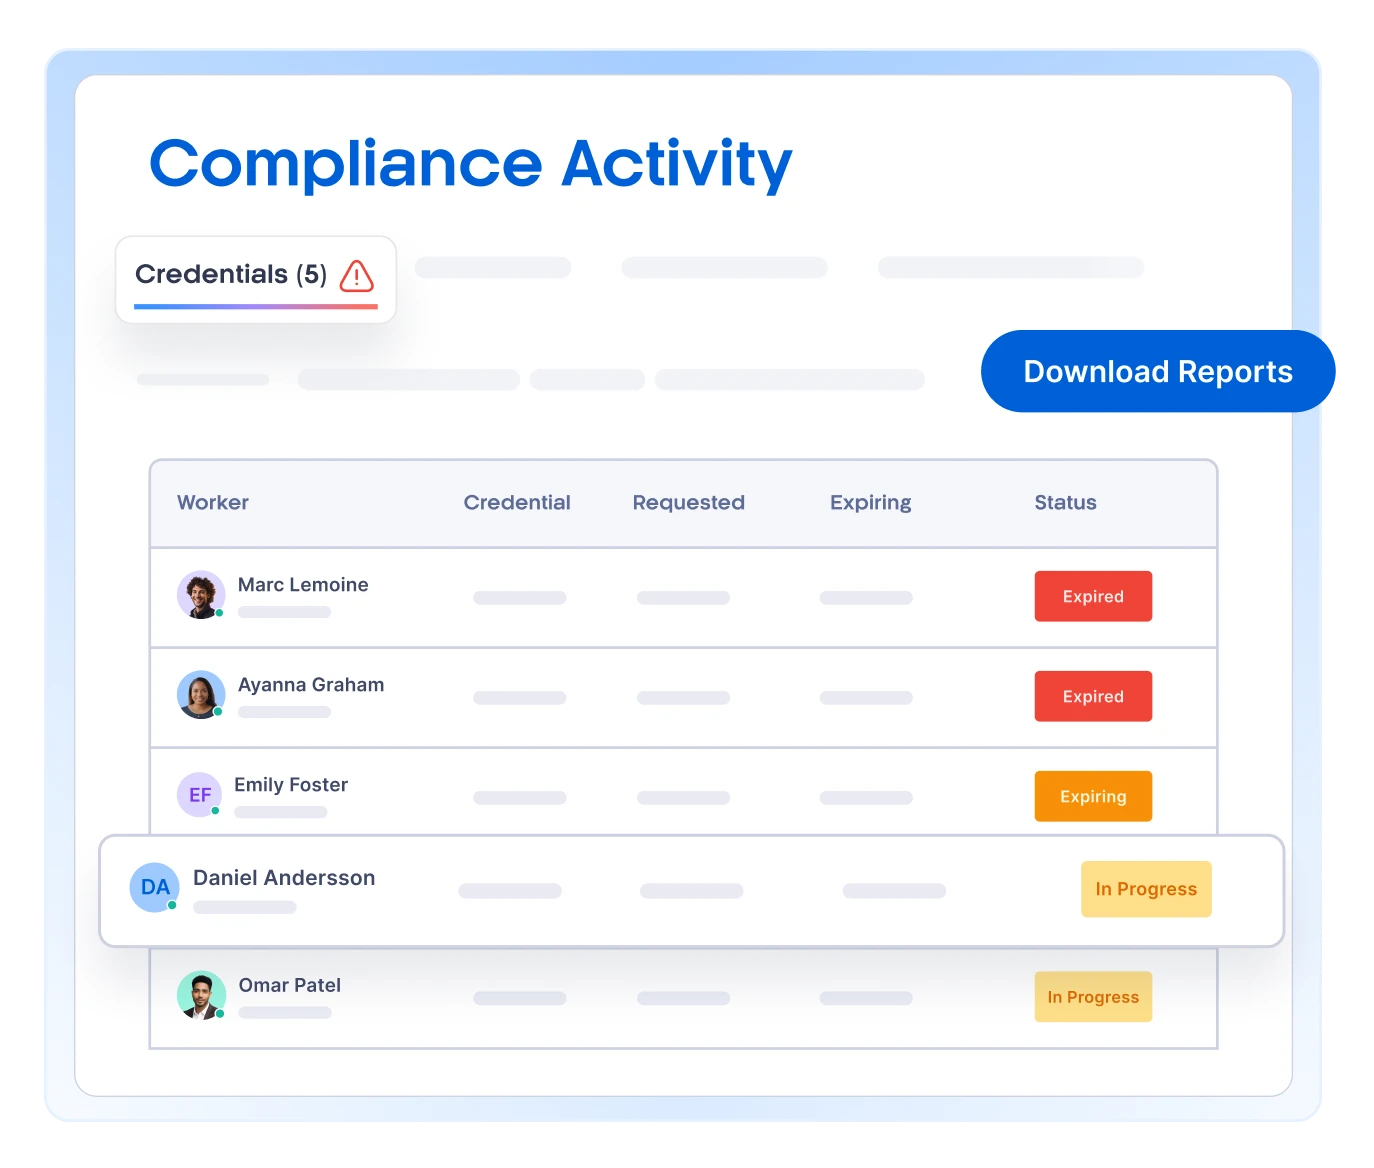Click the Status column header
Screen dimensions: 1374x1168
point(1065,503)
